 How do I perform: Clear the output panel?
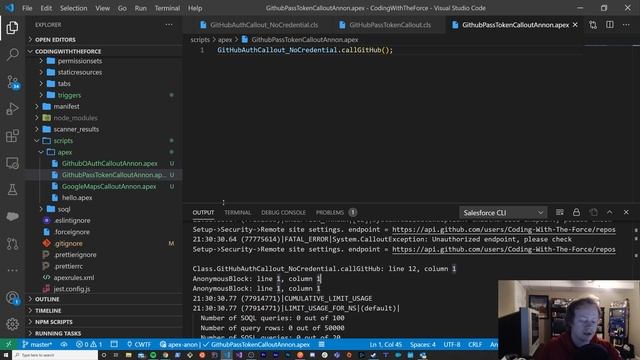560,212
